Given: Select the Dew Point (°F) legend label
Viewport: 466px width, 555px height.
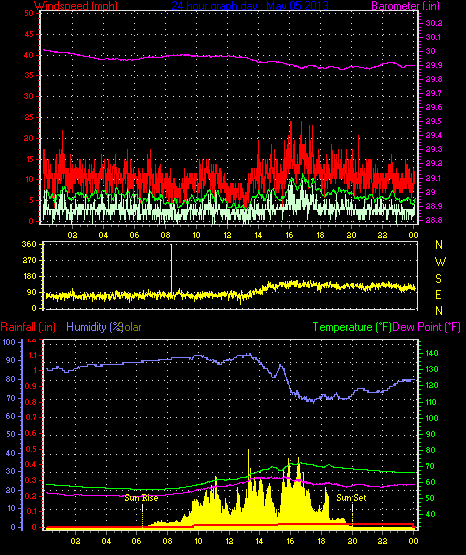Looking at the screenshot, I should [427, 327].
